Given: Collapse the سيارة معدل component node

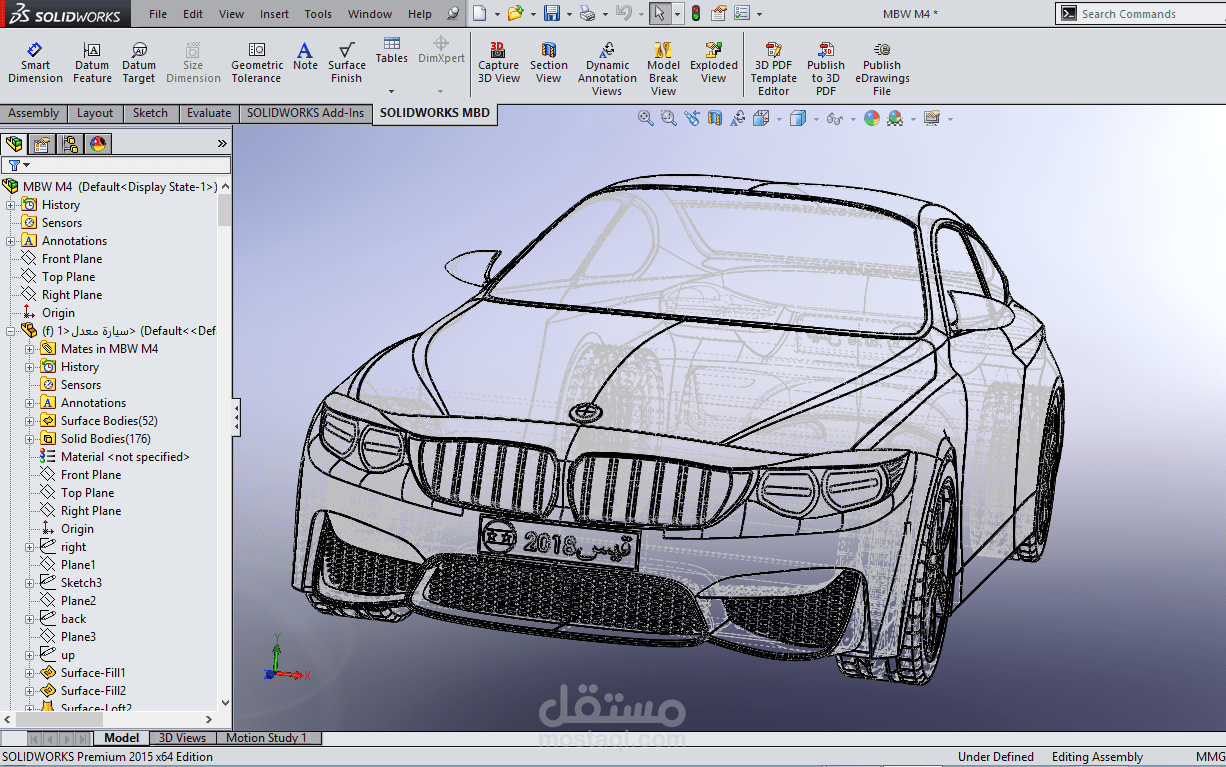Looking at the screenshot, I should pyautogui.click(x=11, y=331).
